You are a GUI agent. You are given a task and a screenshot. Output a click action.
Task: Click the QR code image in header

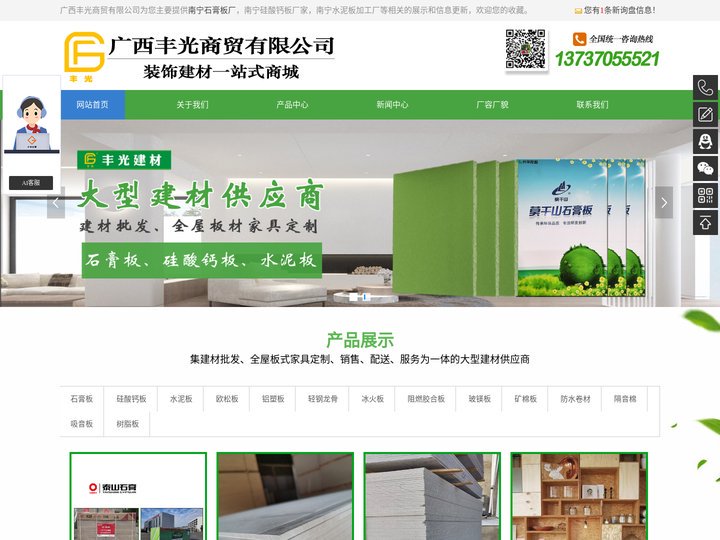click(x=525, y=49)
